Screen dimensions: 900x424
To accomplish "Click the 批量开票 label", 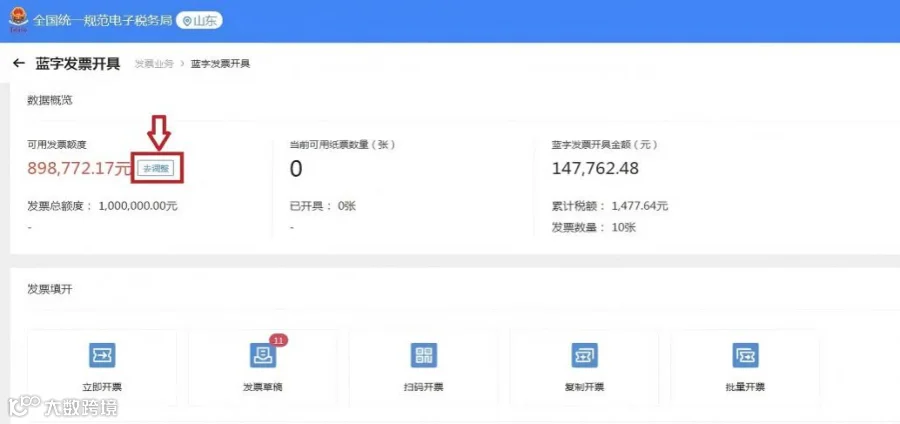I will tap(745, 387).
